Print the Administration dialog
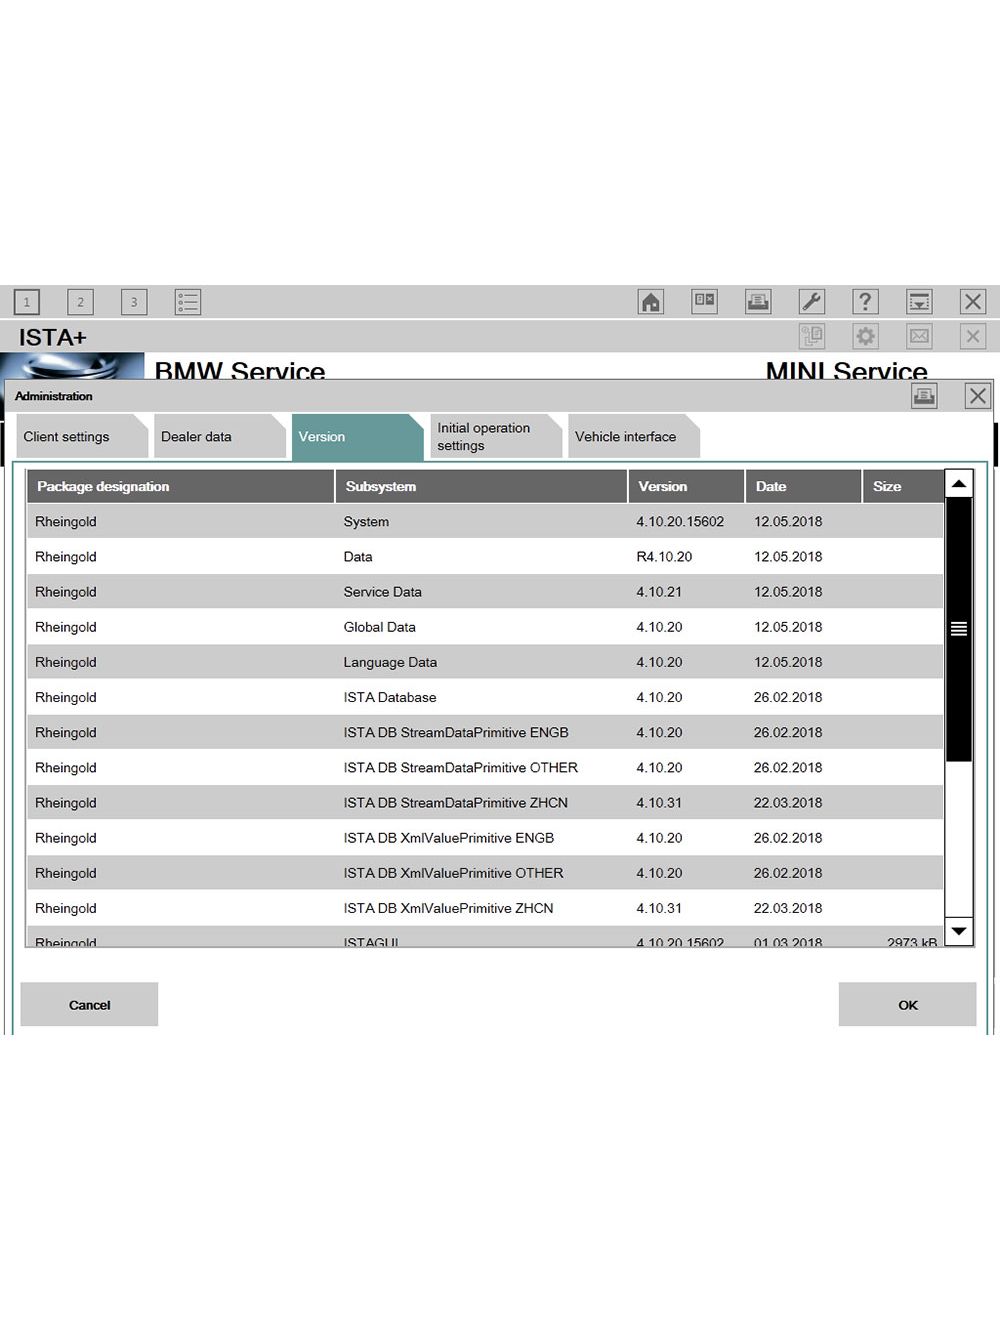Viewport: 1000px width, 1320px height. (x=924, y=396)
